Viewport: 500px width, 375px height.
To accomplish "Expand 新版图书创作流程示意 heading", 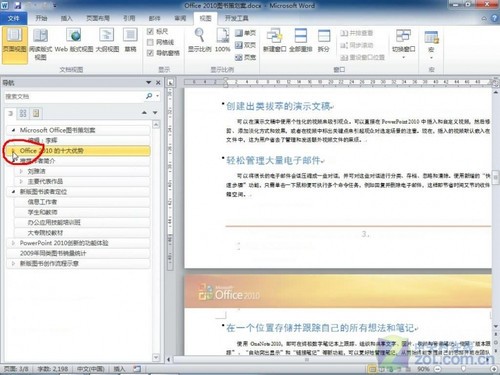I will (13, 263).
